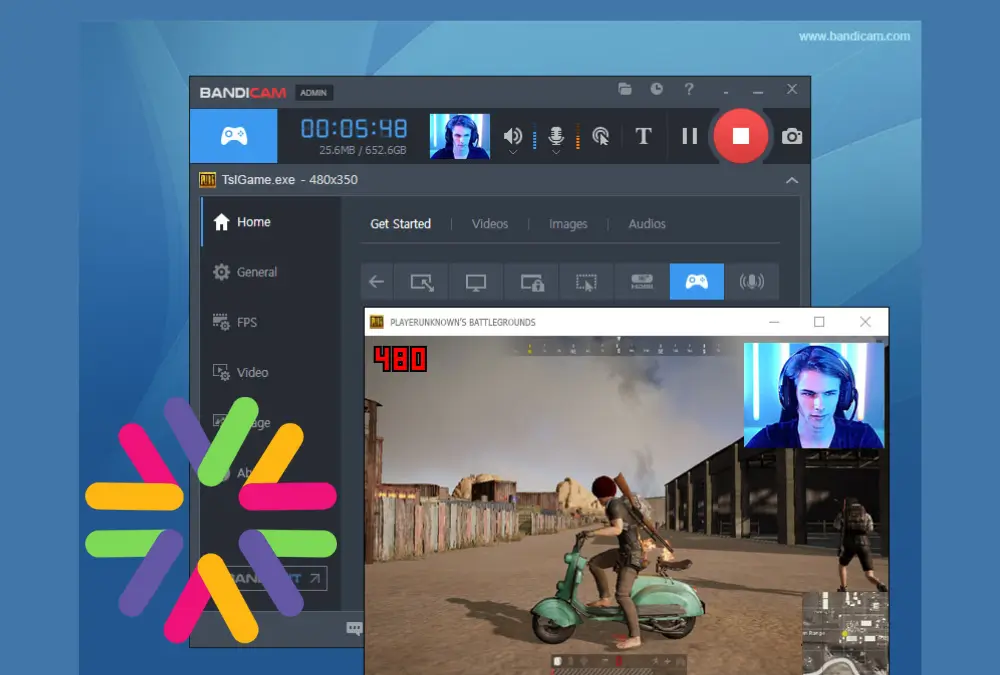Viewport: 1000px width, 675px height.
Task: Close the PLAYERUNKNOWN'S BATTLEGROUNDS window
Action: [x=865, y=322]
